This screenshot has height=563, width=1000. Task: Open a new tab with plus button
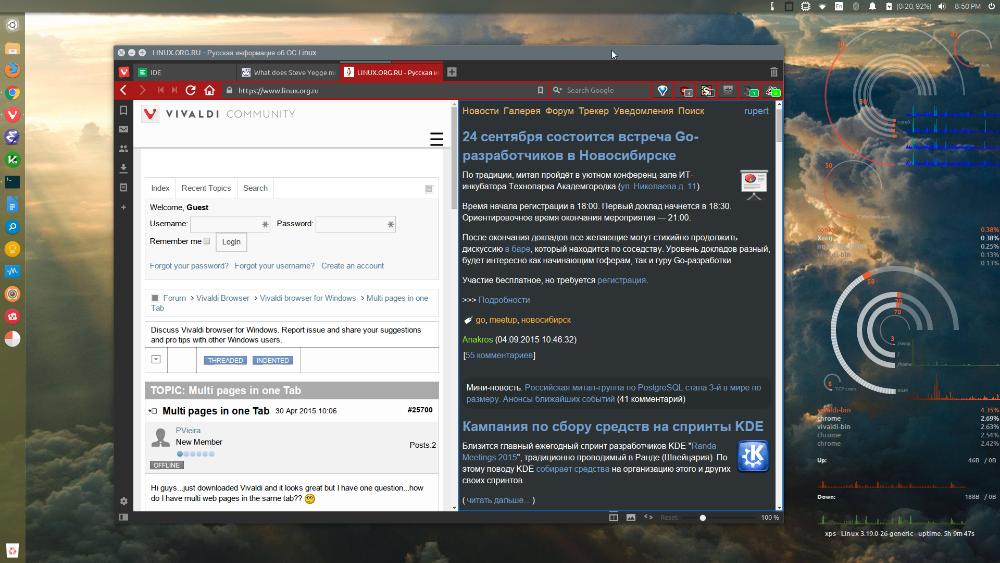click(452, 72)
